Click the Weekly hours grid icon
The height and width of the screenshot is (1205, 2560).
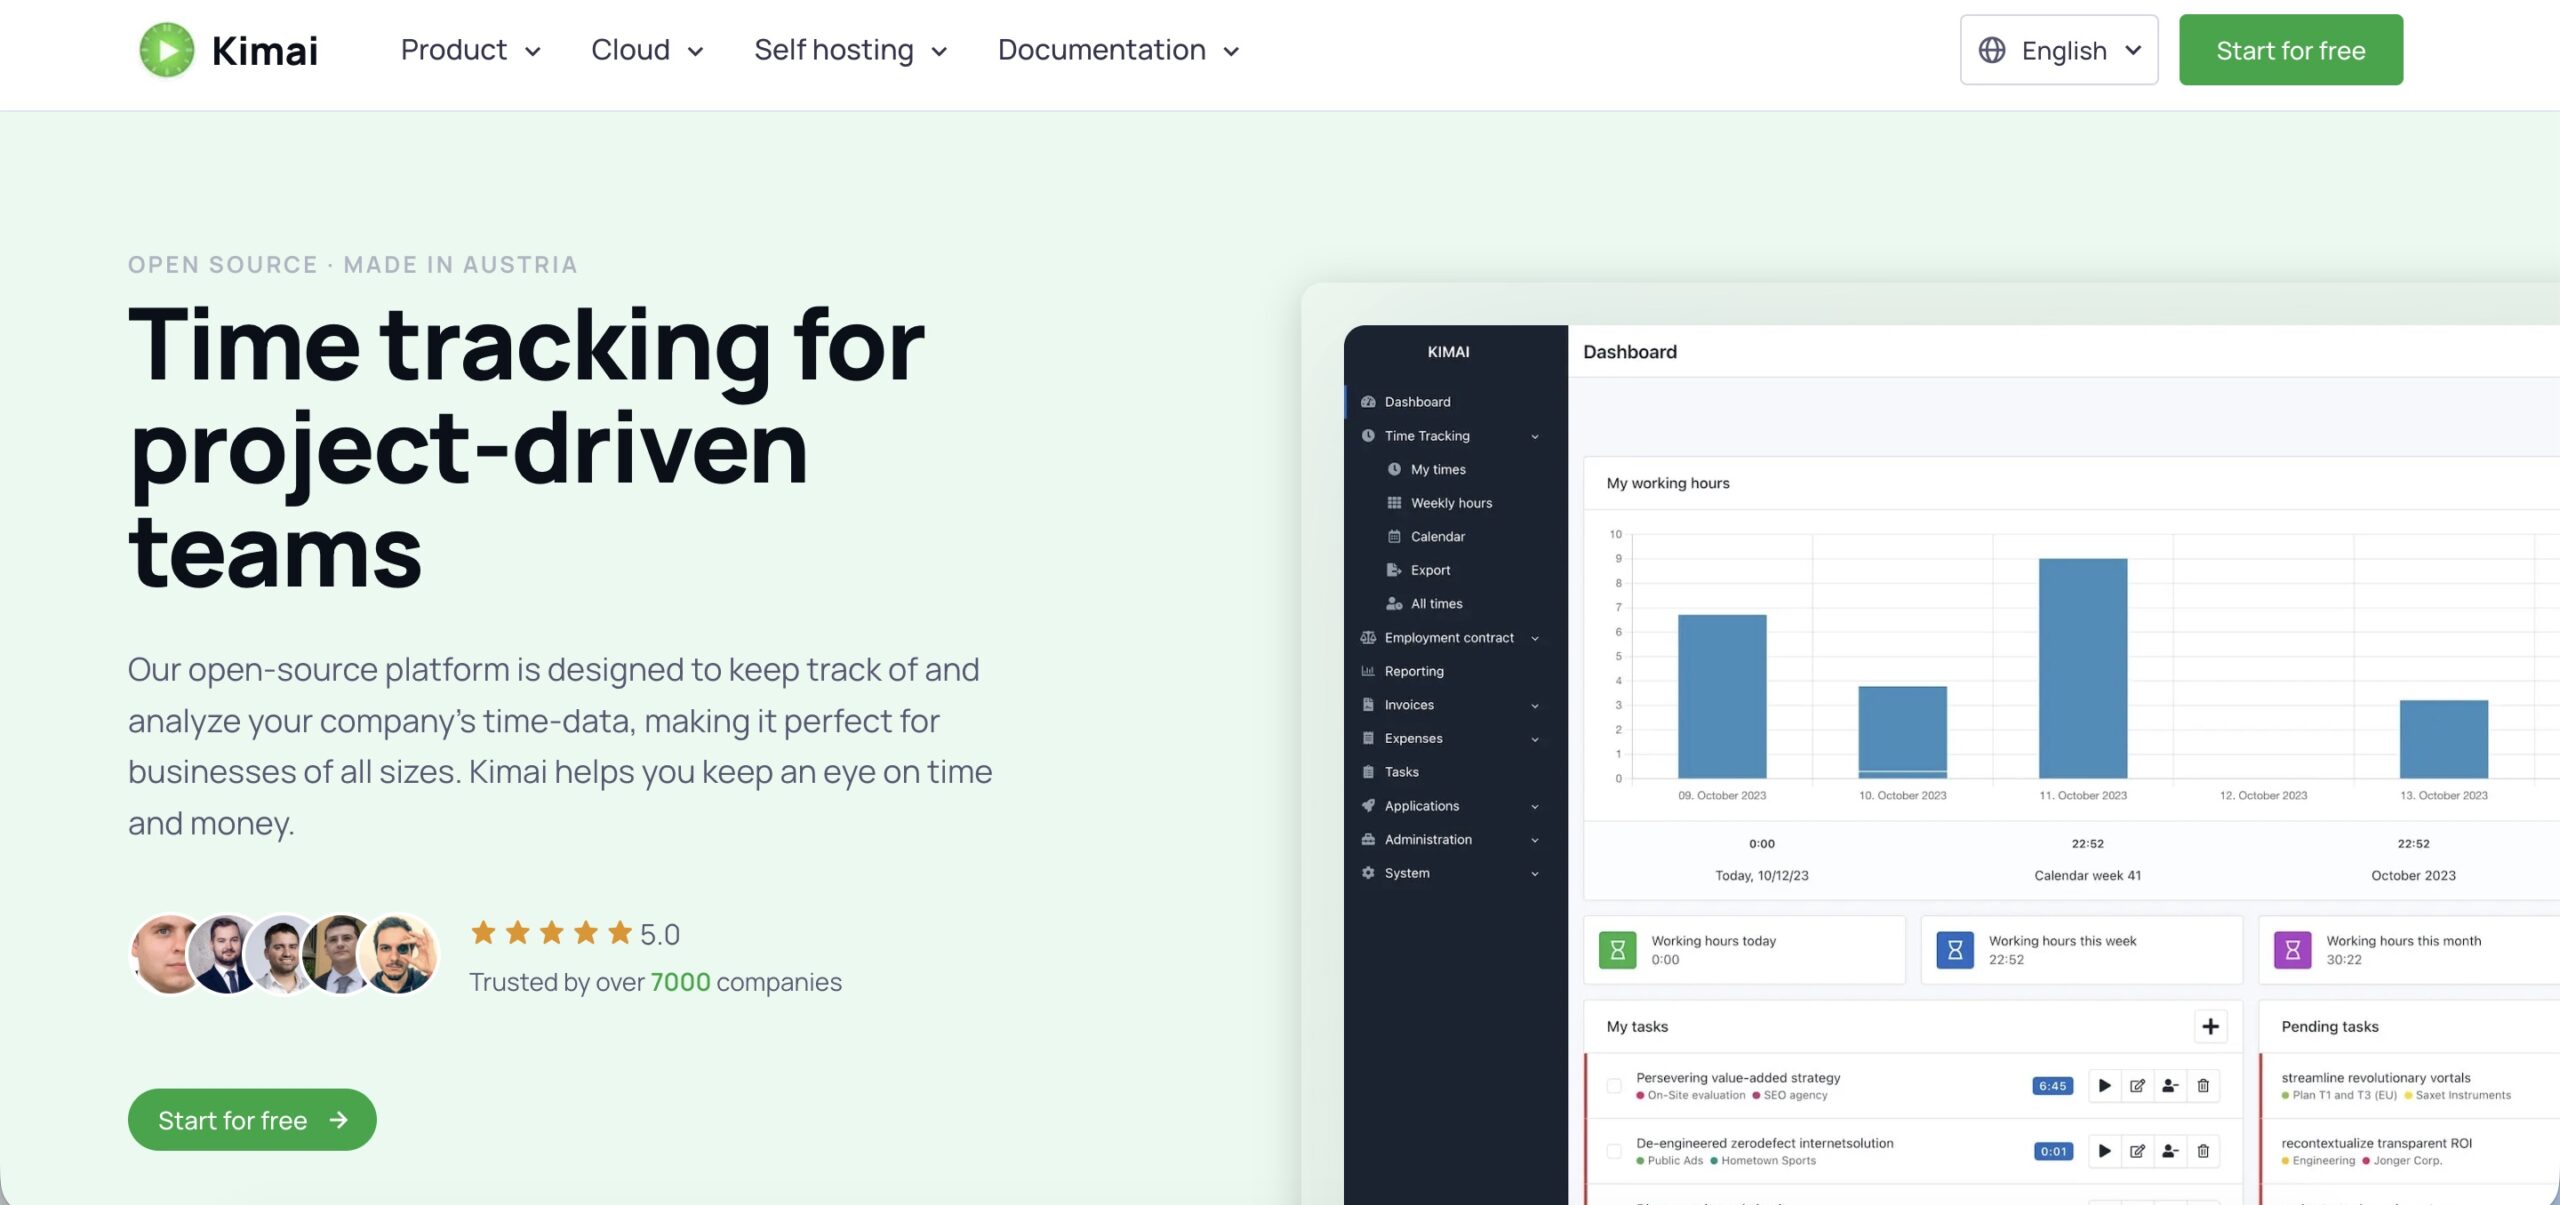(x=1394, y=503)
